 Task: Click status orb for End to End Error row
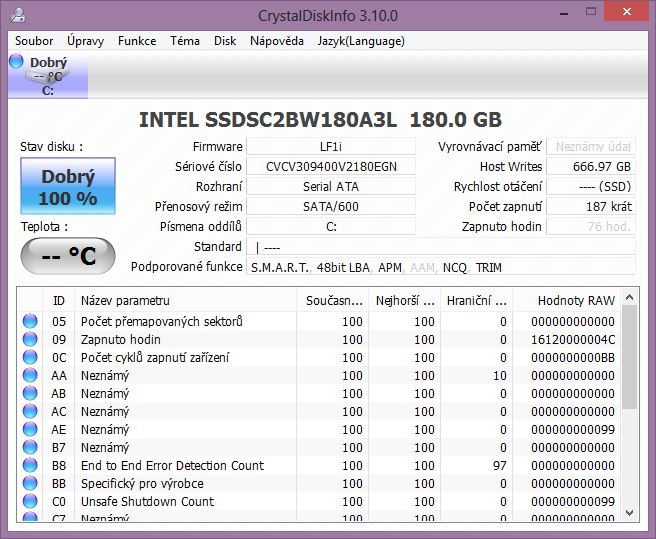click(30, 466)
